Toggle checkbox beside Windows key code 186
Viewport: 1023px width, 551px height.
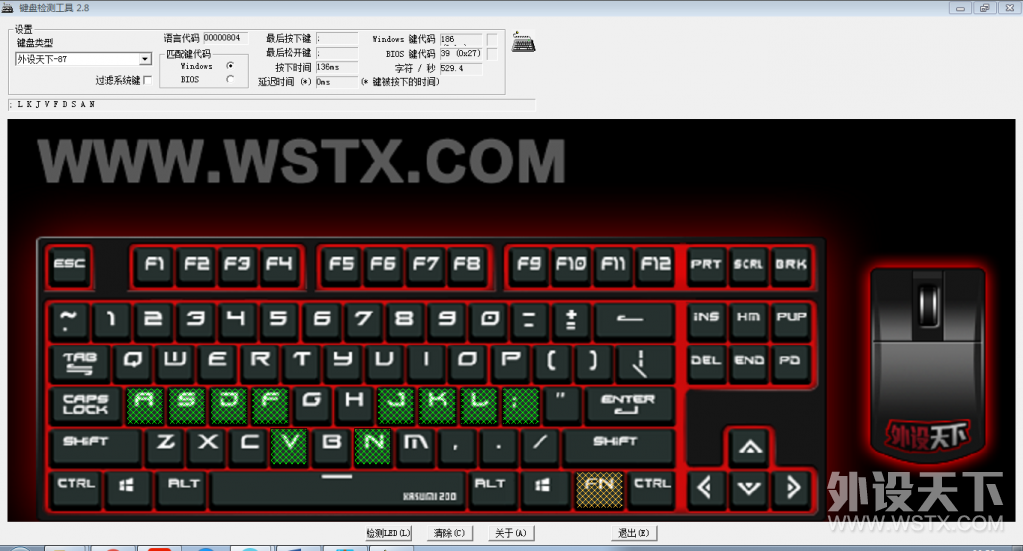pos(492,39)
